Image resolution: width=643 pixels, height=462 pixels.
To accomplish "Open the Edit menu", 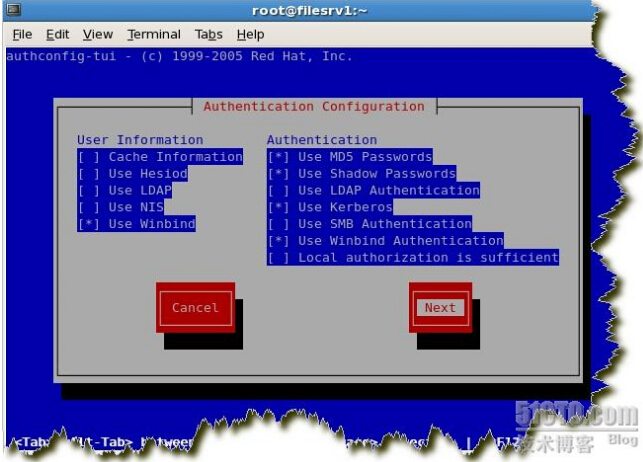I will (x=57, y=34).
